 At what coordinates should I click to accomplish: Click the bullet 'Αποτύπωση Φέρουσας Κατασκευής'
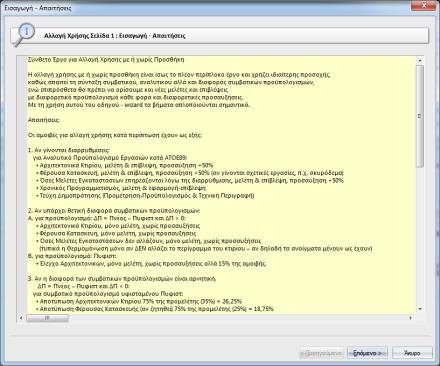tap(155, 309)
